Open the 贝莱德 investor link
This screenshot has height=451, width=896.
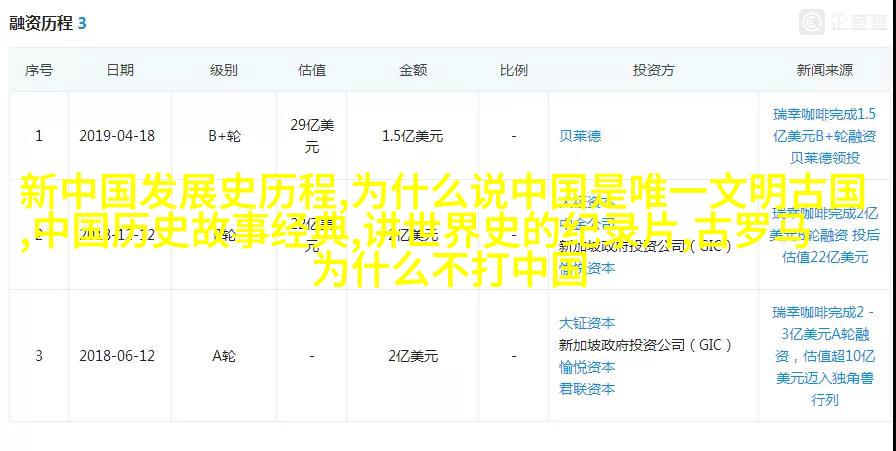(579, 136)
